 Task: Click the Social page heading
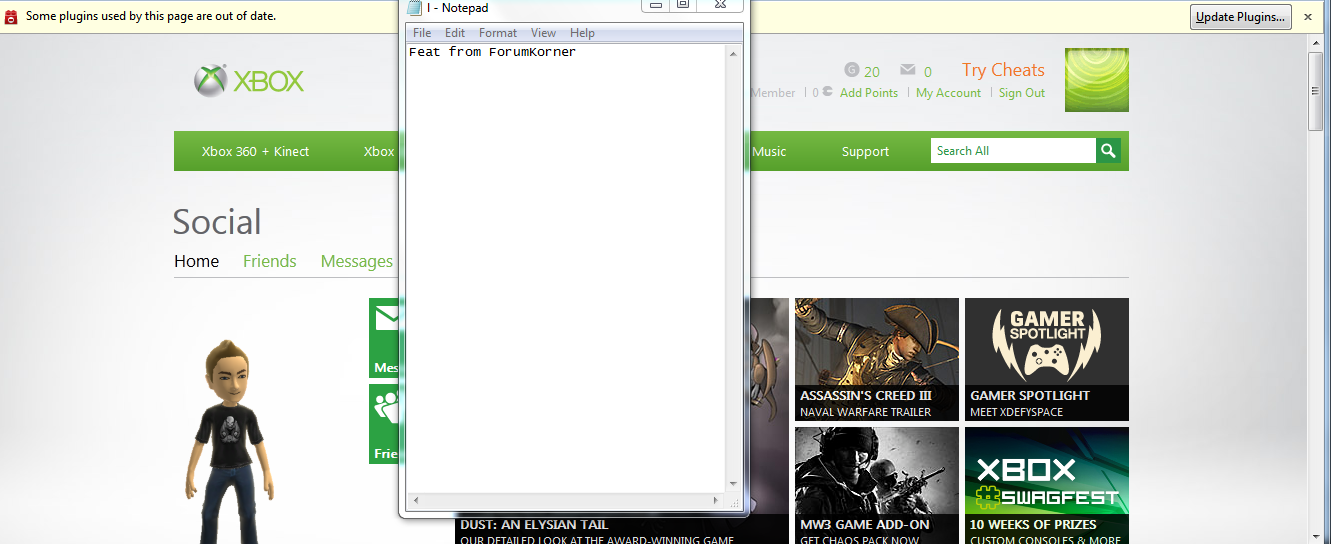click(217, 222)
